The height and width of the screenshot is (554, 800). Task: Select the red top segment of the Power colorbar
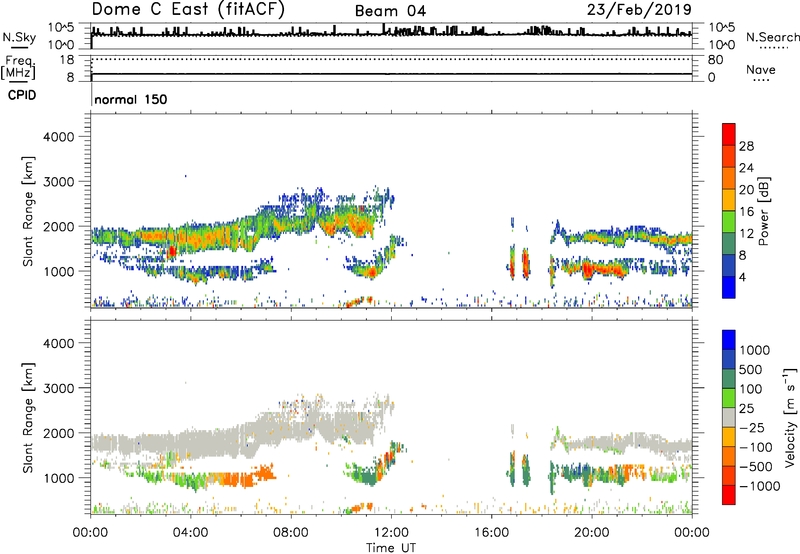729,134
